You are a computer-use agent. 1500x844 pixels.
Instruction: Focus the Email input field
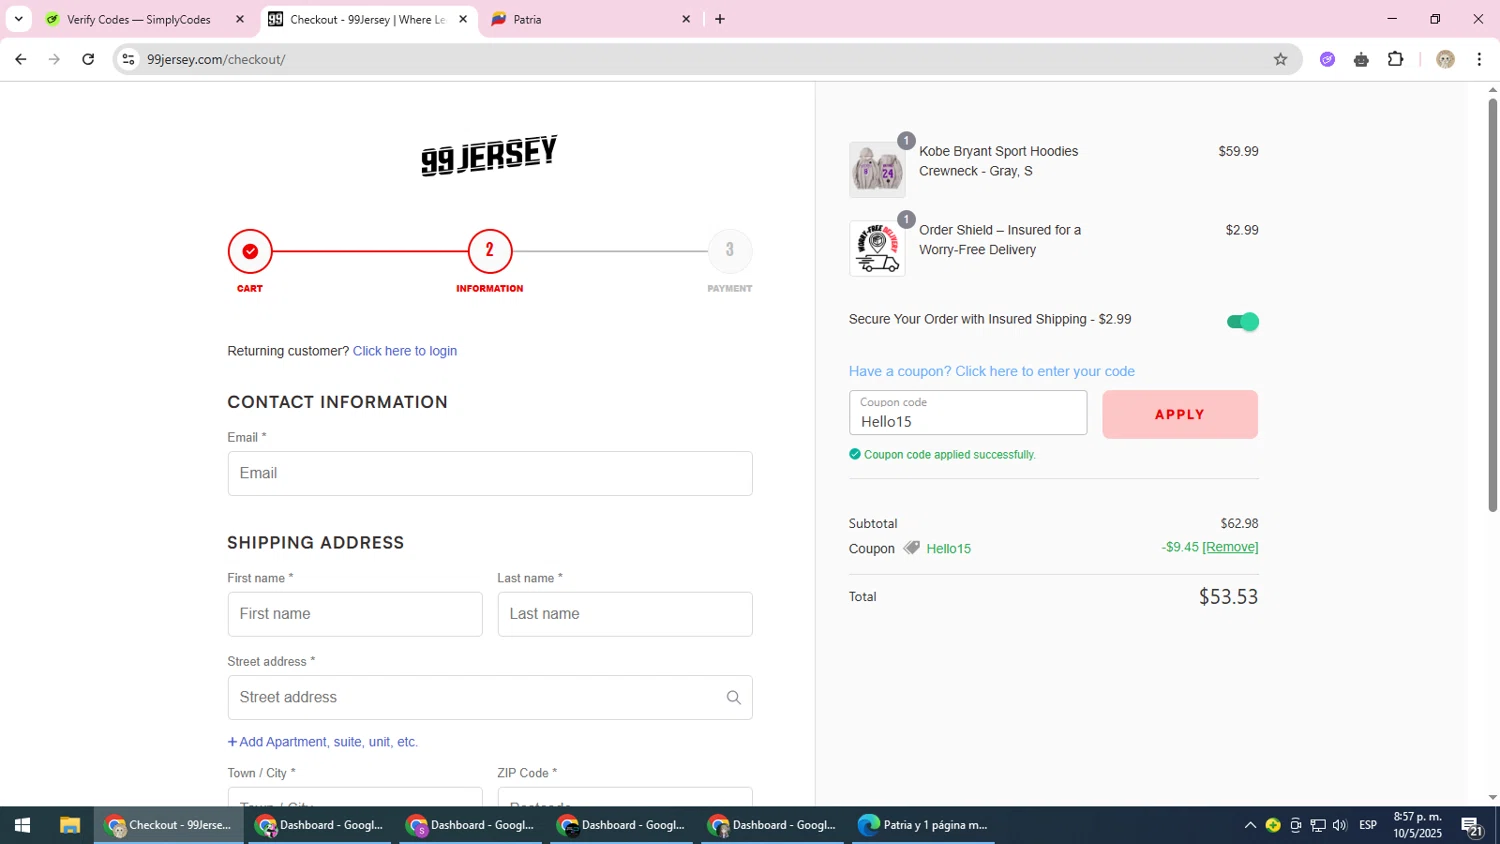pyautogui.click(x=490, y=473)
